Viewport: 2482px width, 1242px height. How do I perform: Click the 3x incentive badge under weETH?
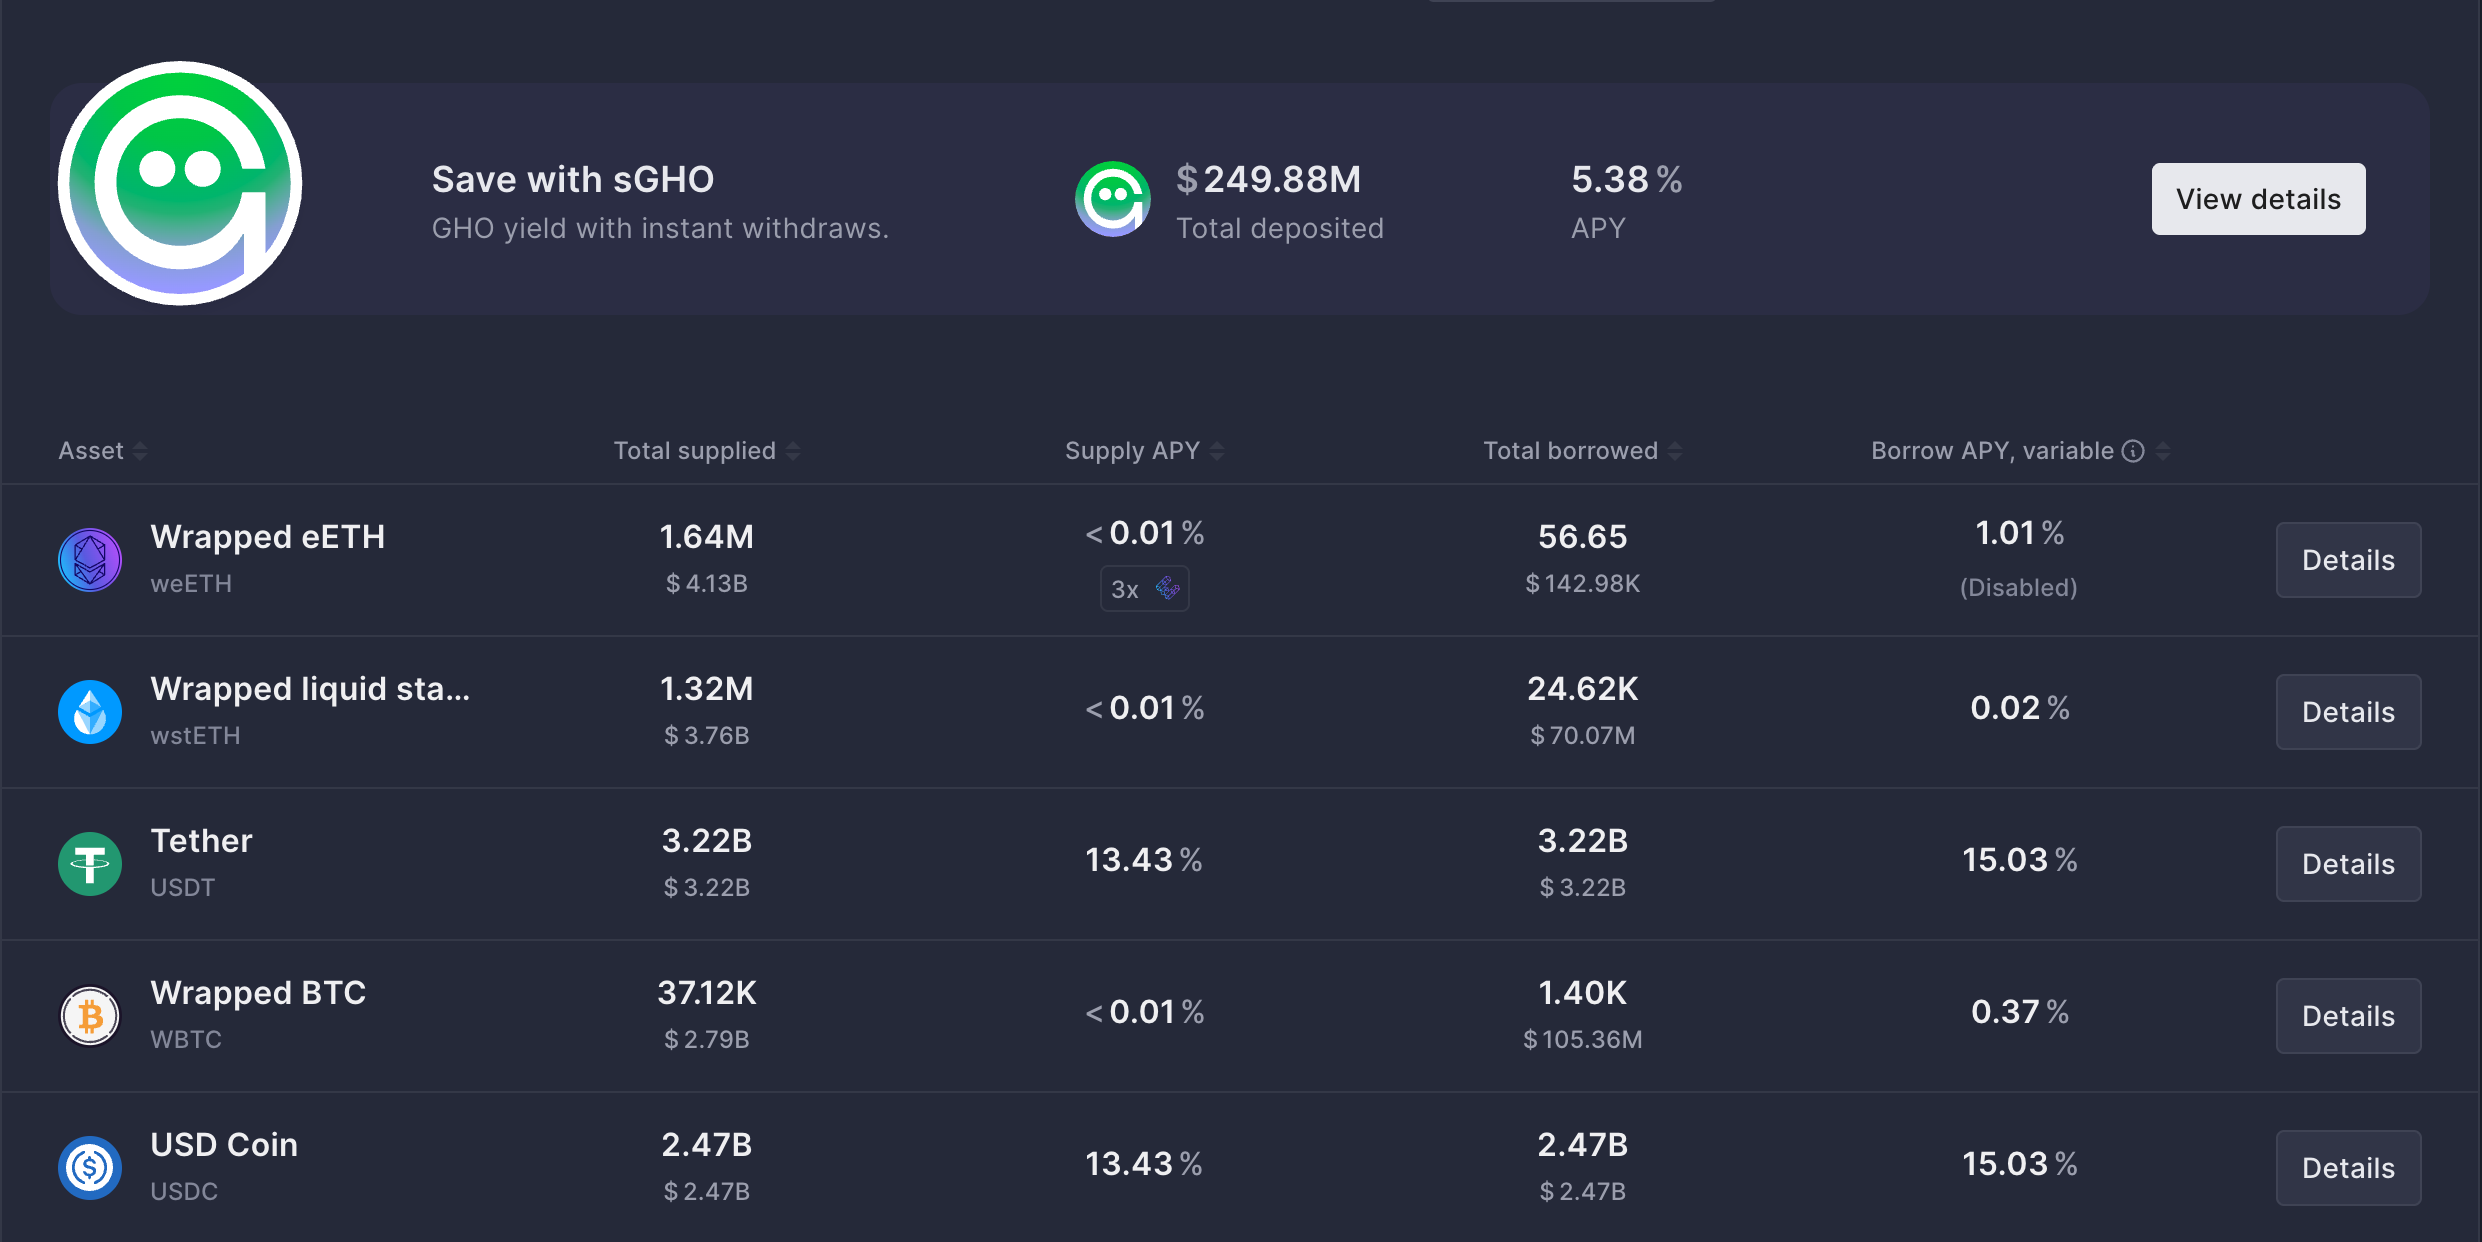1144,589
